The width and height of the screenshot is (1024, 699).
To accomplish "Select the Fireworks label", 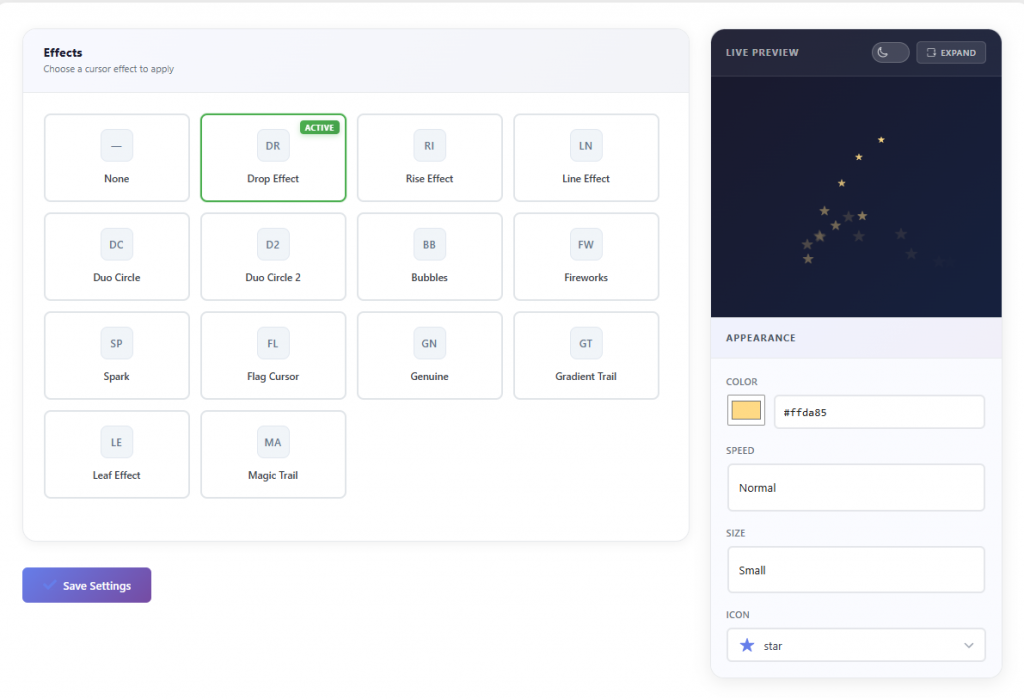I will 586,277.
